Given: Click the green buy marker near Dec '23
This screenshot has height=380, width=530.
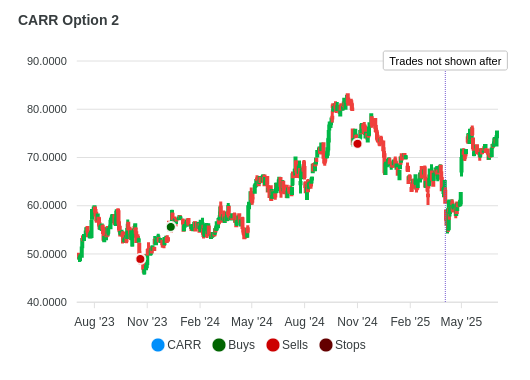Looking at the screenshot, I should pos(171,227).
